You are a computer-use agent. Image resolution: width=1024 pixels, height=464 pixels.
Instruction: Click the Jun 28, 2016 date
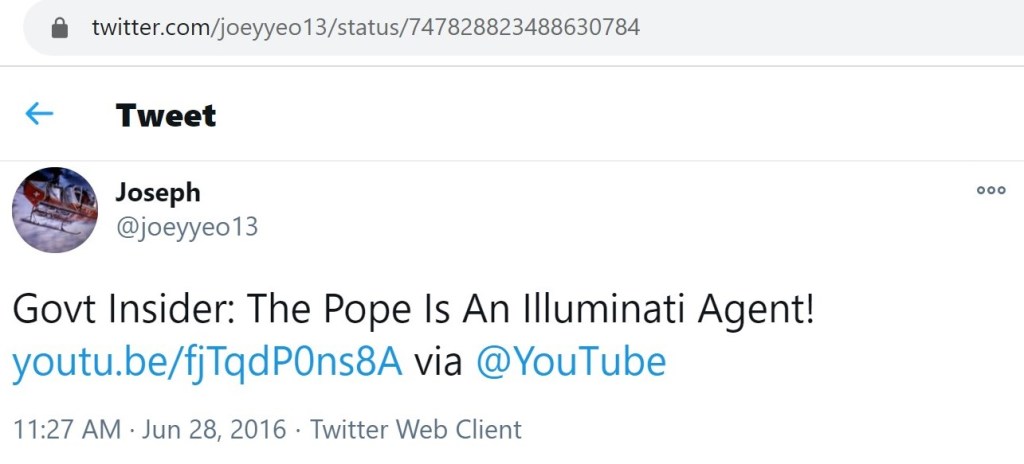pyautogui.click(x=214, y=430)
